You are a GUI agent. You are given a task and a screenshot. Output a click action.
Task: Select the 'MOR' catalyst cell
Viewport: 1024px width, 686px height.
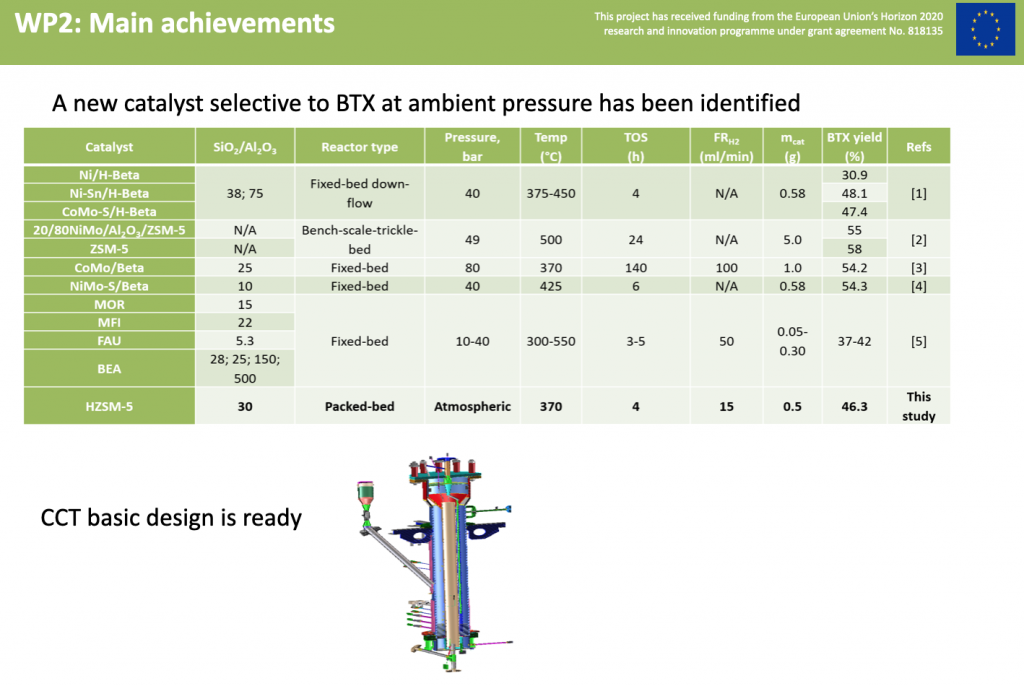tap(109, 304)
